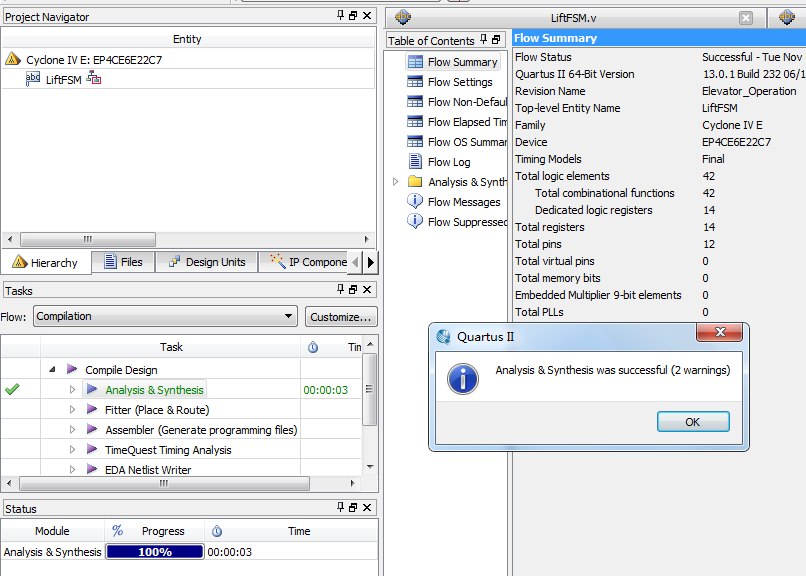Collapse the Compile Design task group
806x576 pixels.
click(x=52, y=369)
